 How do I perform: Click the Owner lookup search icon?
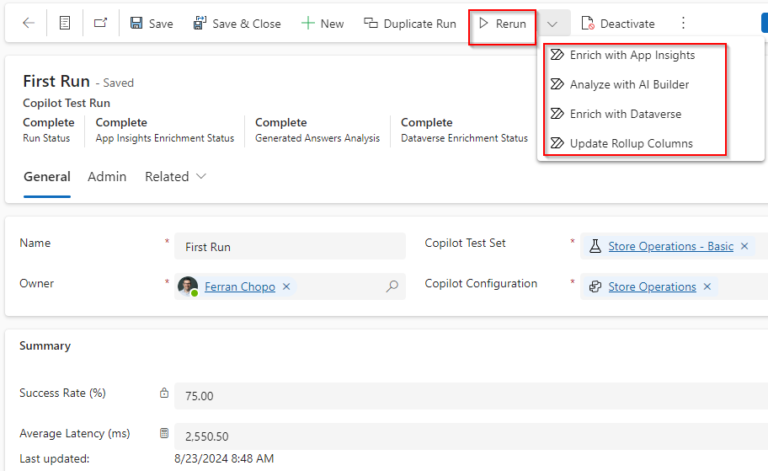[392, 286]
